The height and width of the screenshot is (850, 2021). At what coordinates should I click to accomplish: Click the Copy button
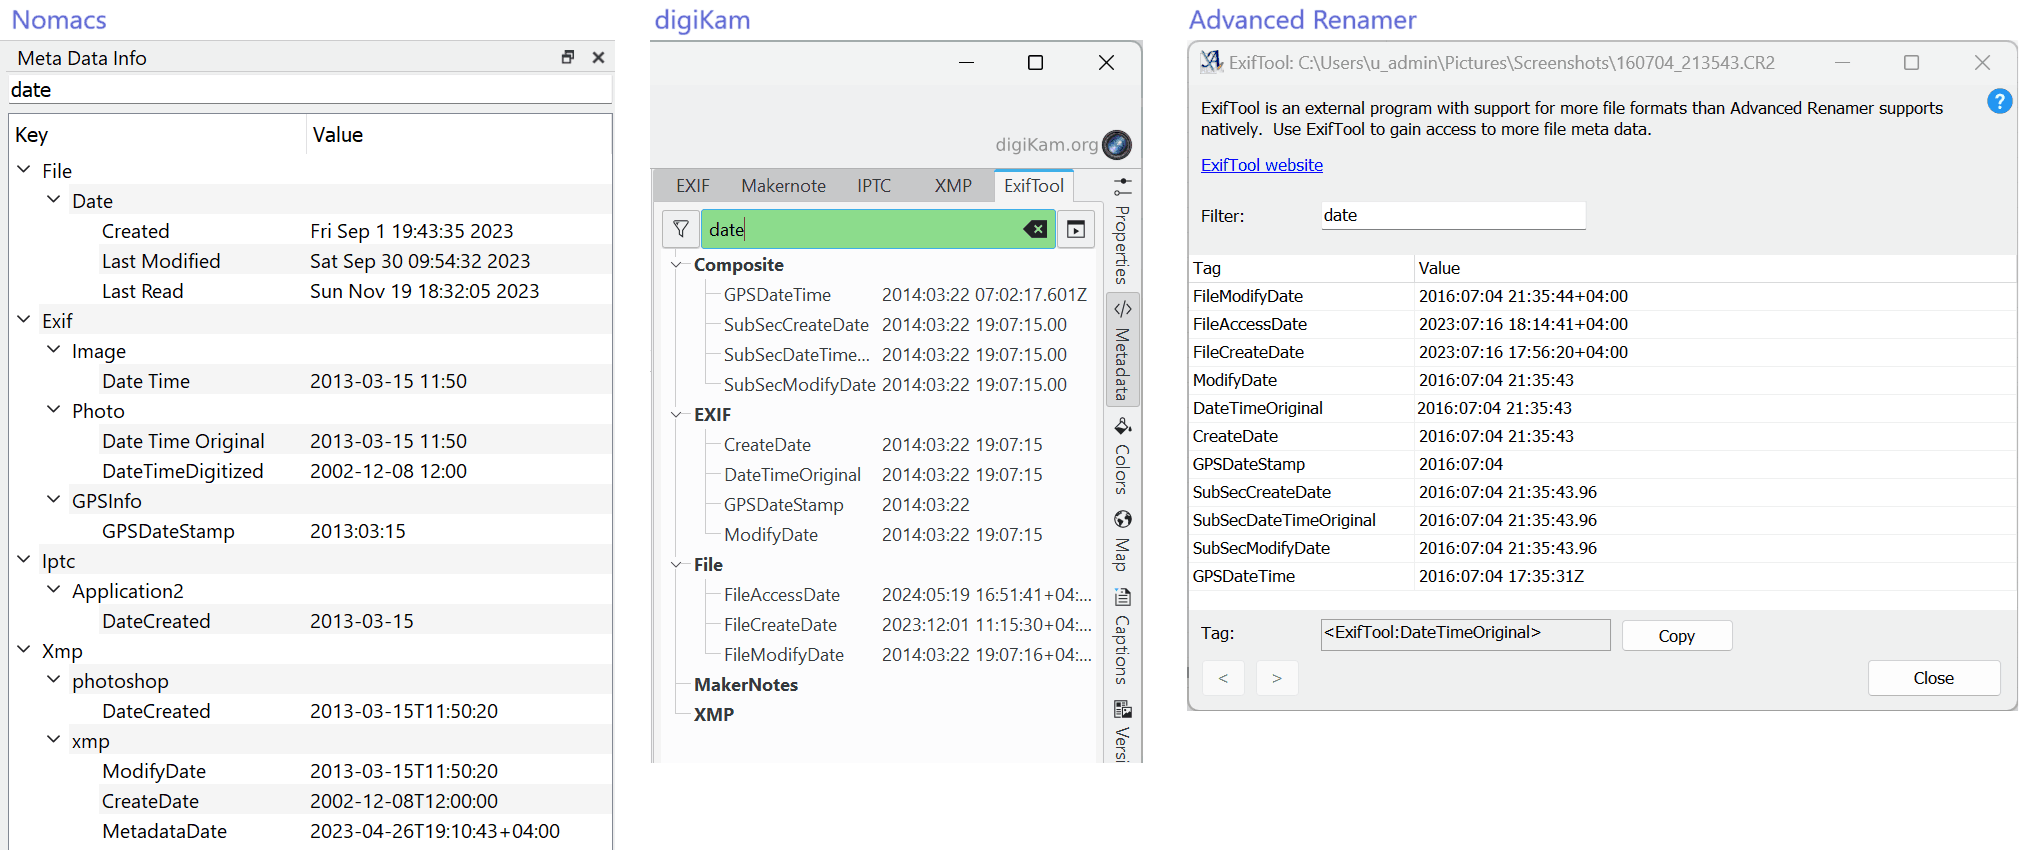(x=1676, y=636)
